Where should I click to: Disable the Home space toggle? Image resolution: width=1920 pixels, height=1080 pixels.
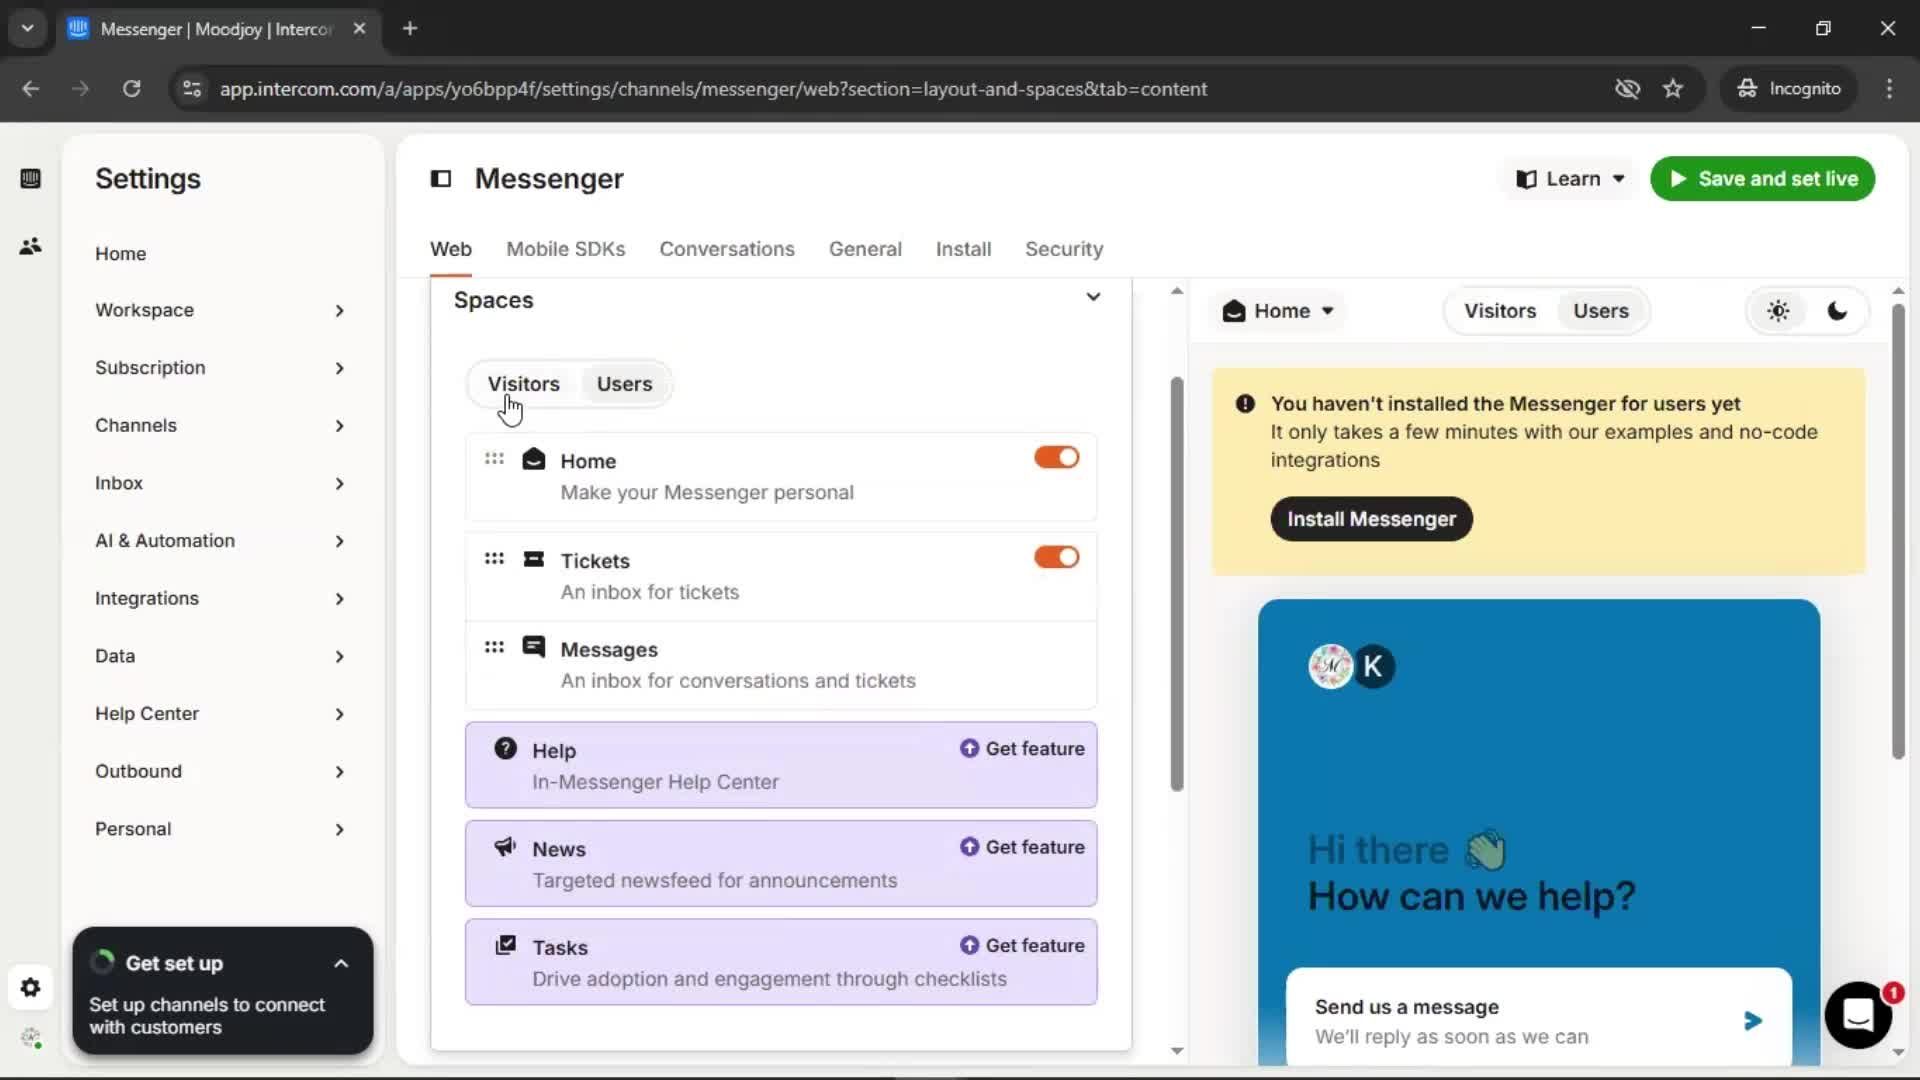point(1057,458)
